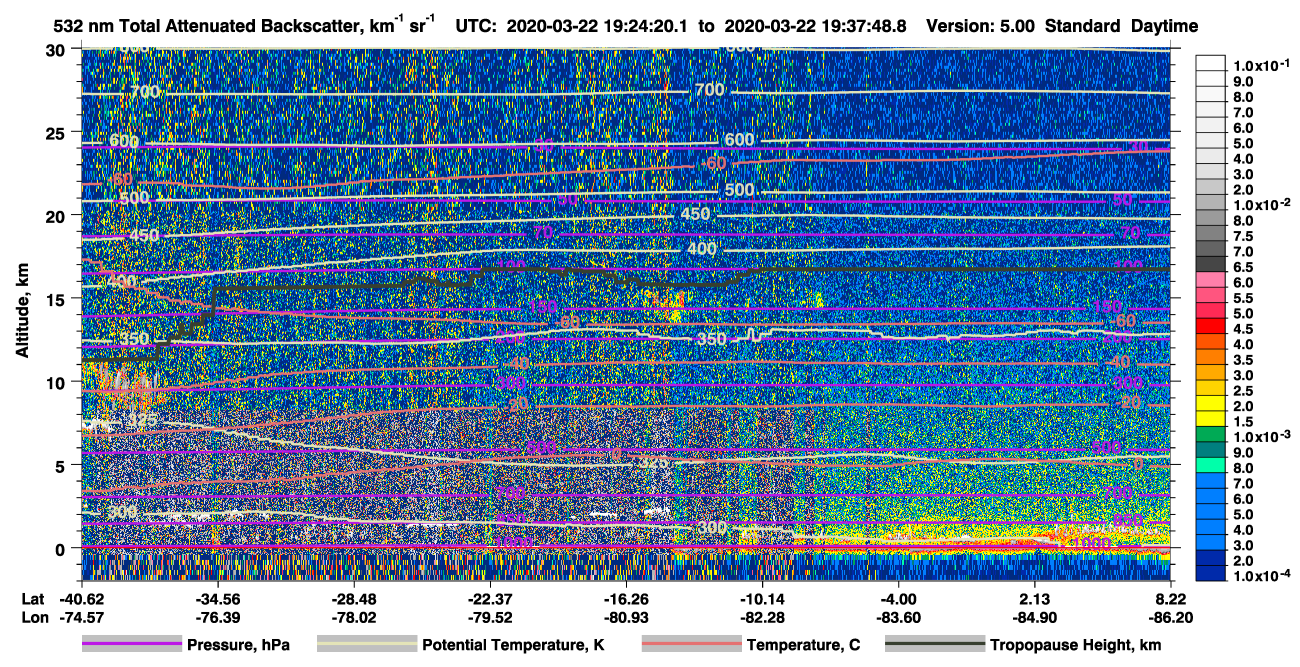1300x667 pixels.
Task: Select the start time '2020-03-22 19:24:20.1'
Action: point(596,26)
